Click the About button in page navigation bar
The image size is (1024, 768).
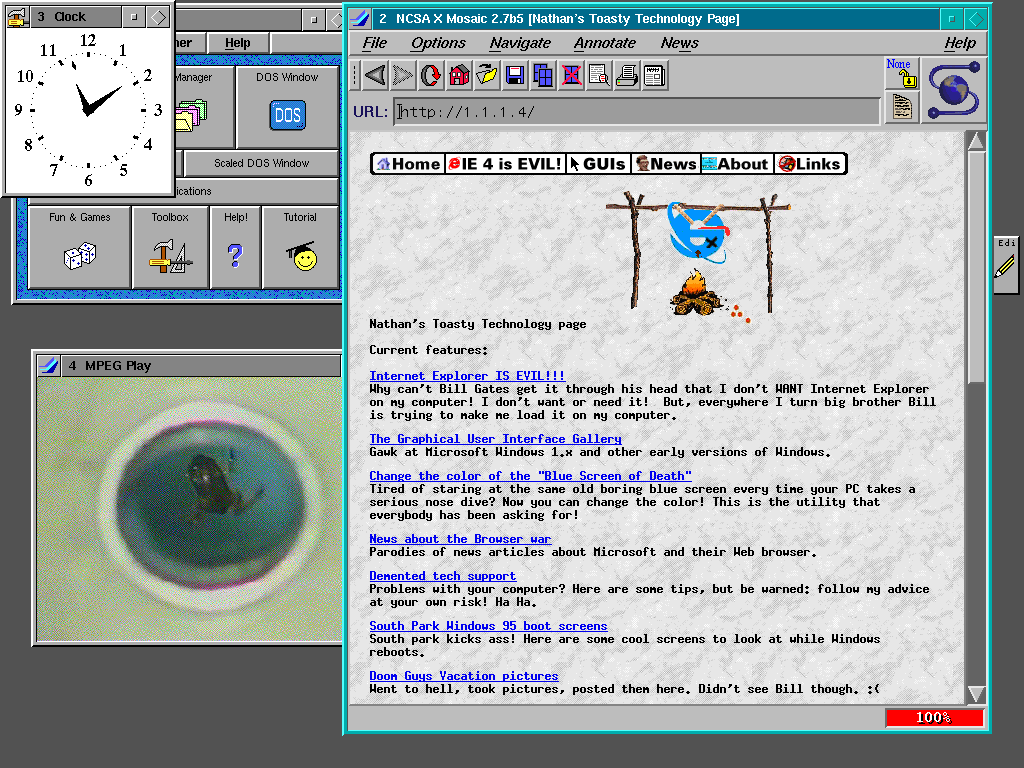(736, 164)
